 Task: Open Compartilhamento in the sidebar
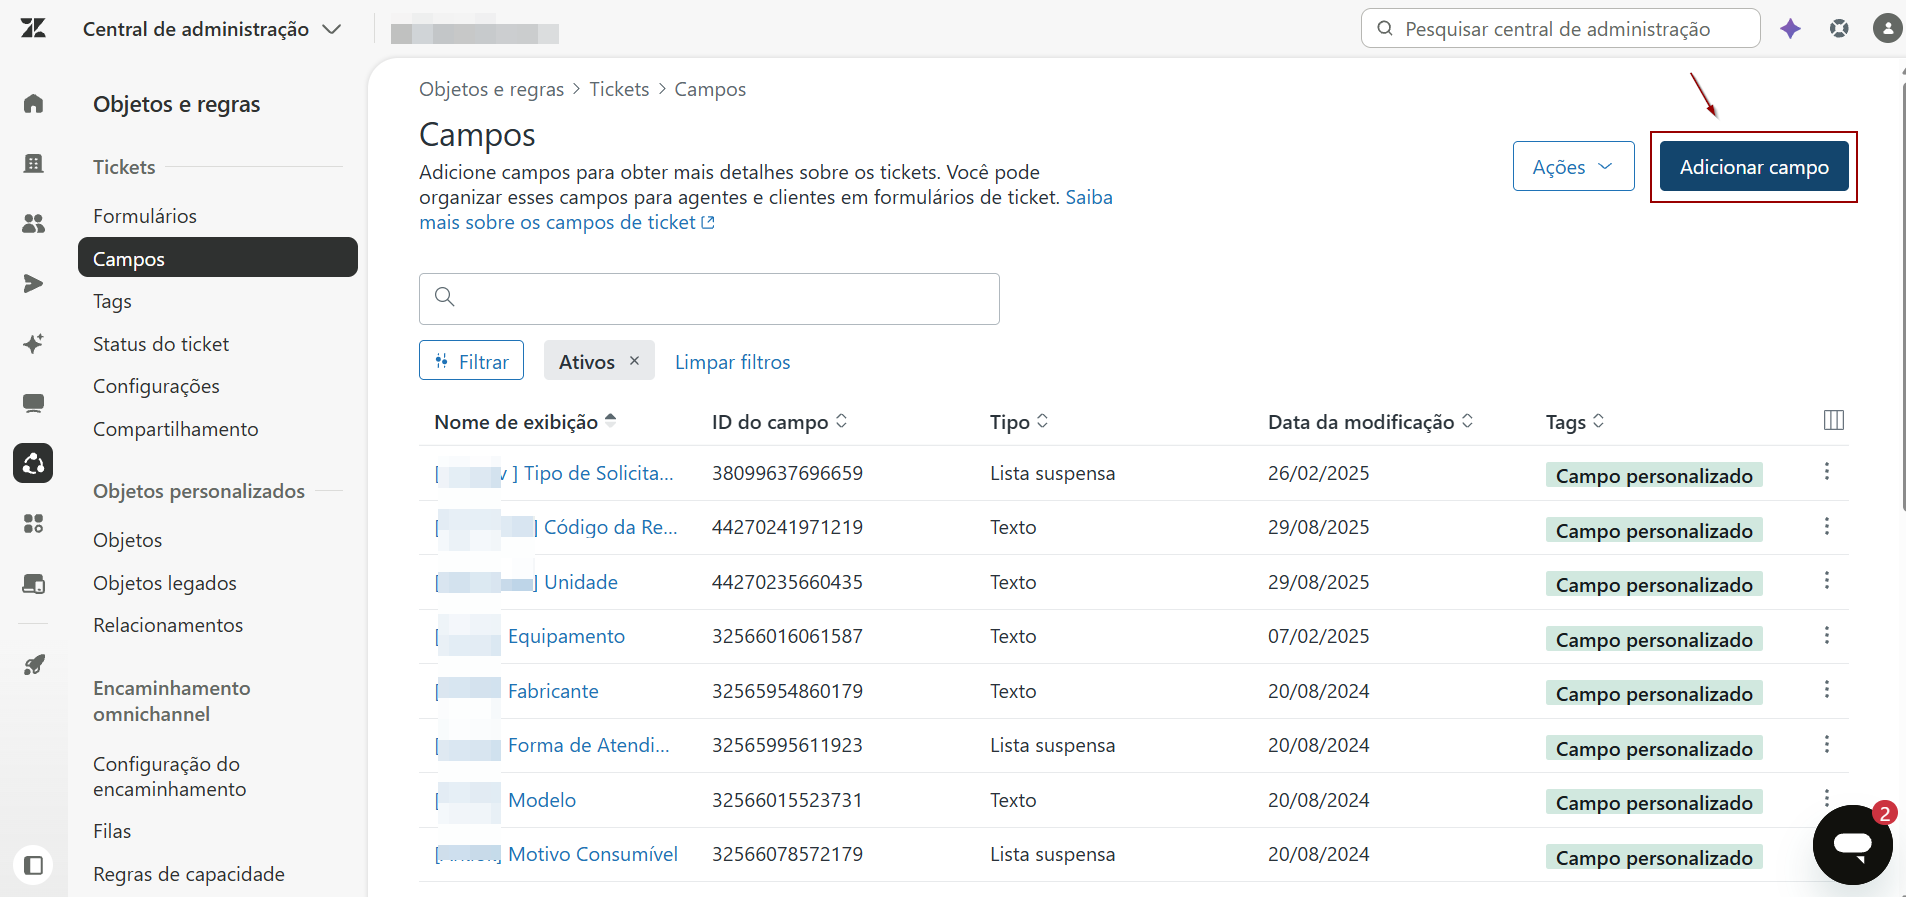[x=175, y=429]
